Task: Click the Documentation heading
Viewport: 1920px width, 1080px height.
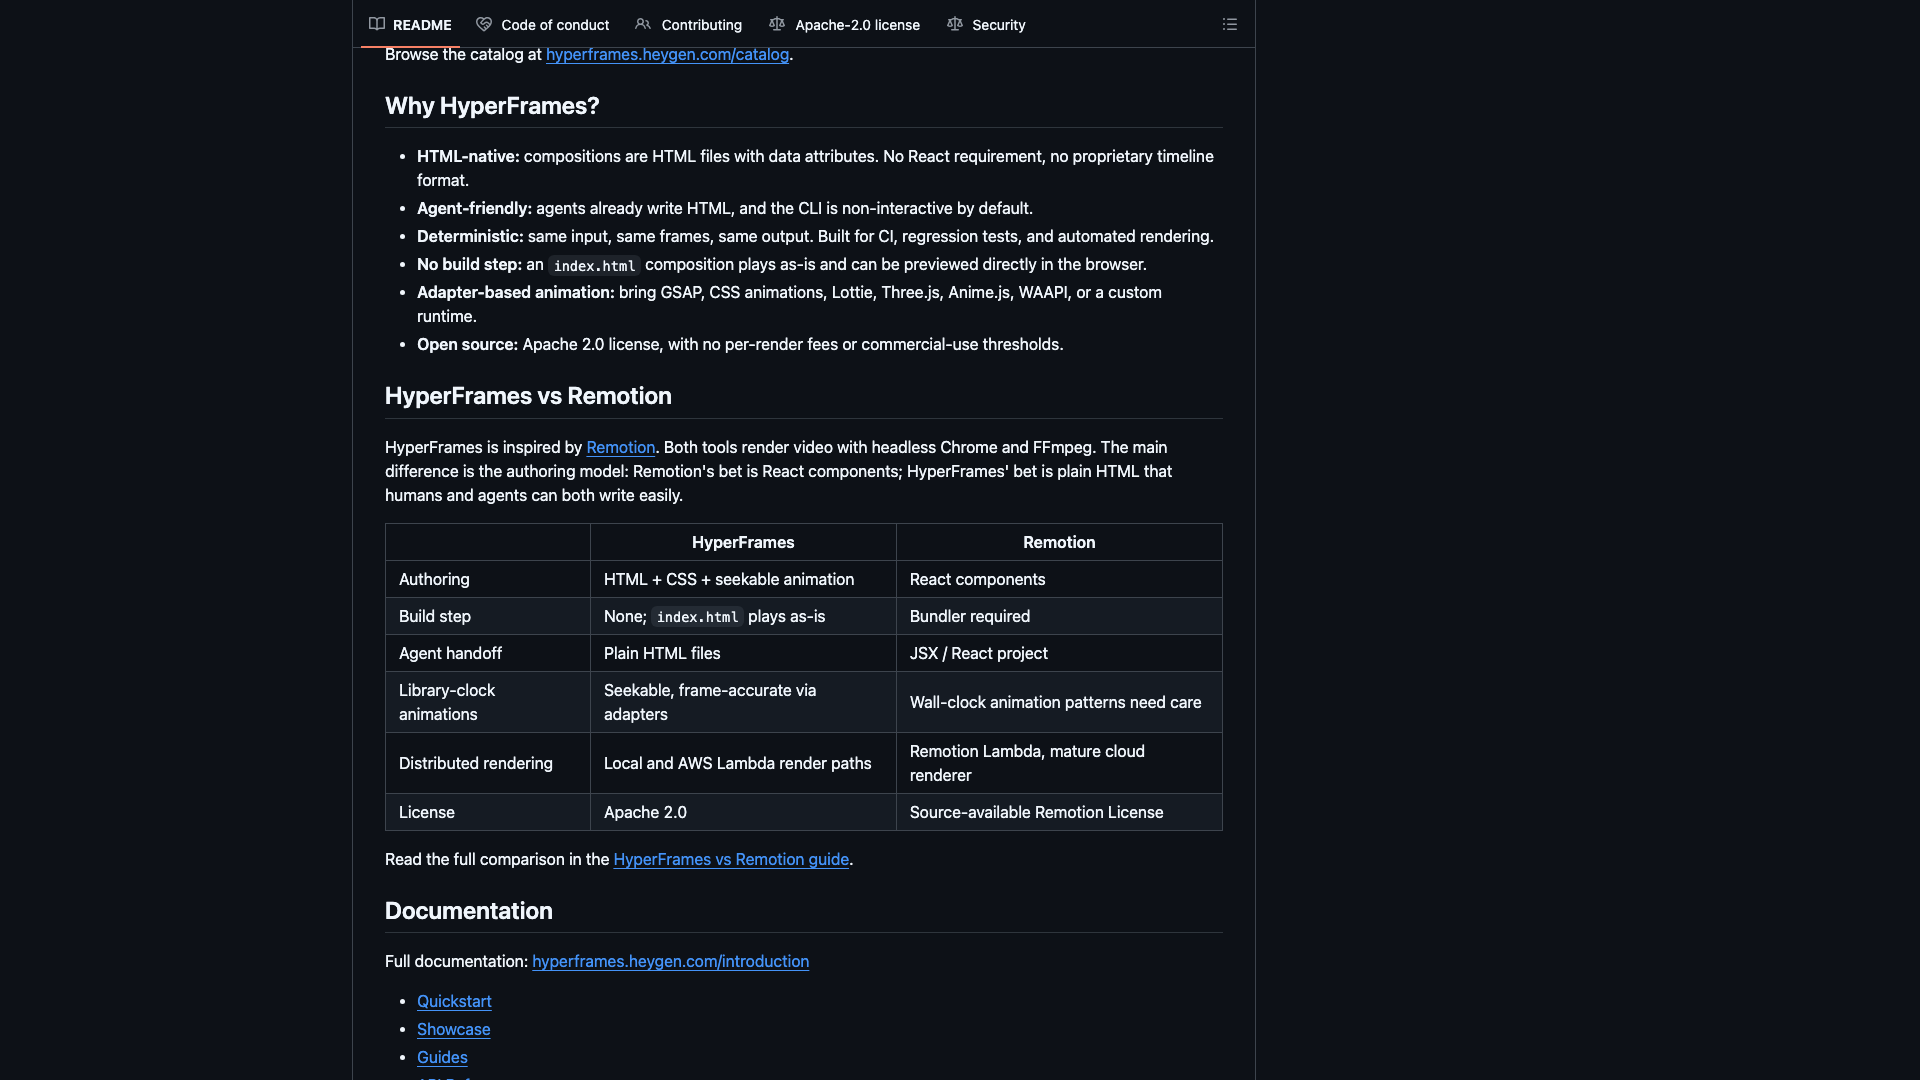Action: click(469, 911)
